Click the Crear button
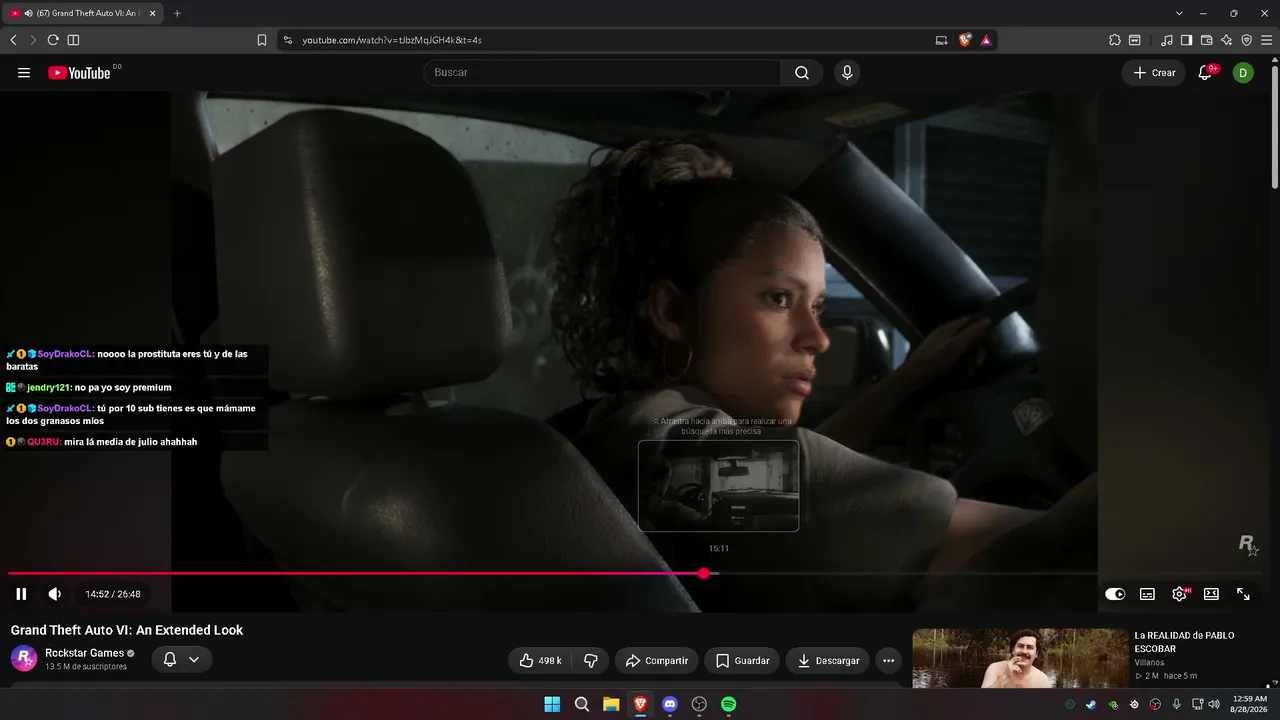1280x720 pixels. tap(1154, 72)
